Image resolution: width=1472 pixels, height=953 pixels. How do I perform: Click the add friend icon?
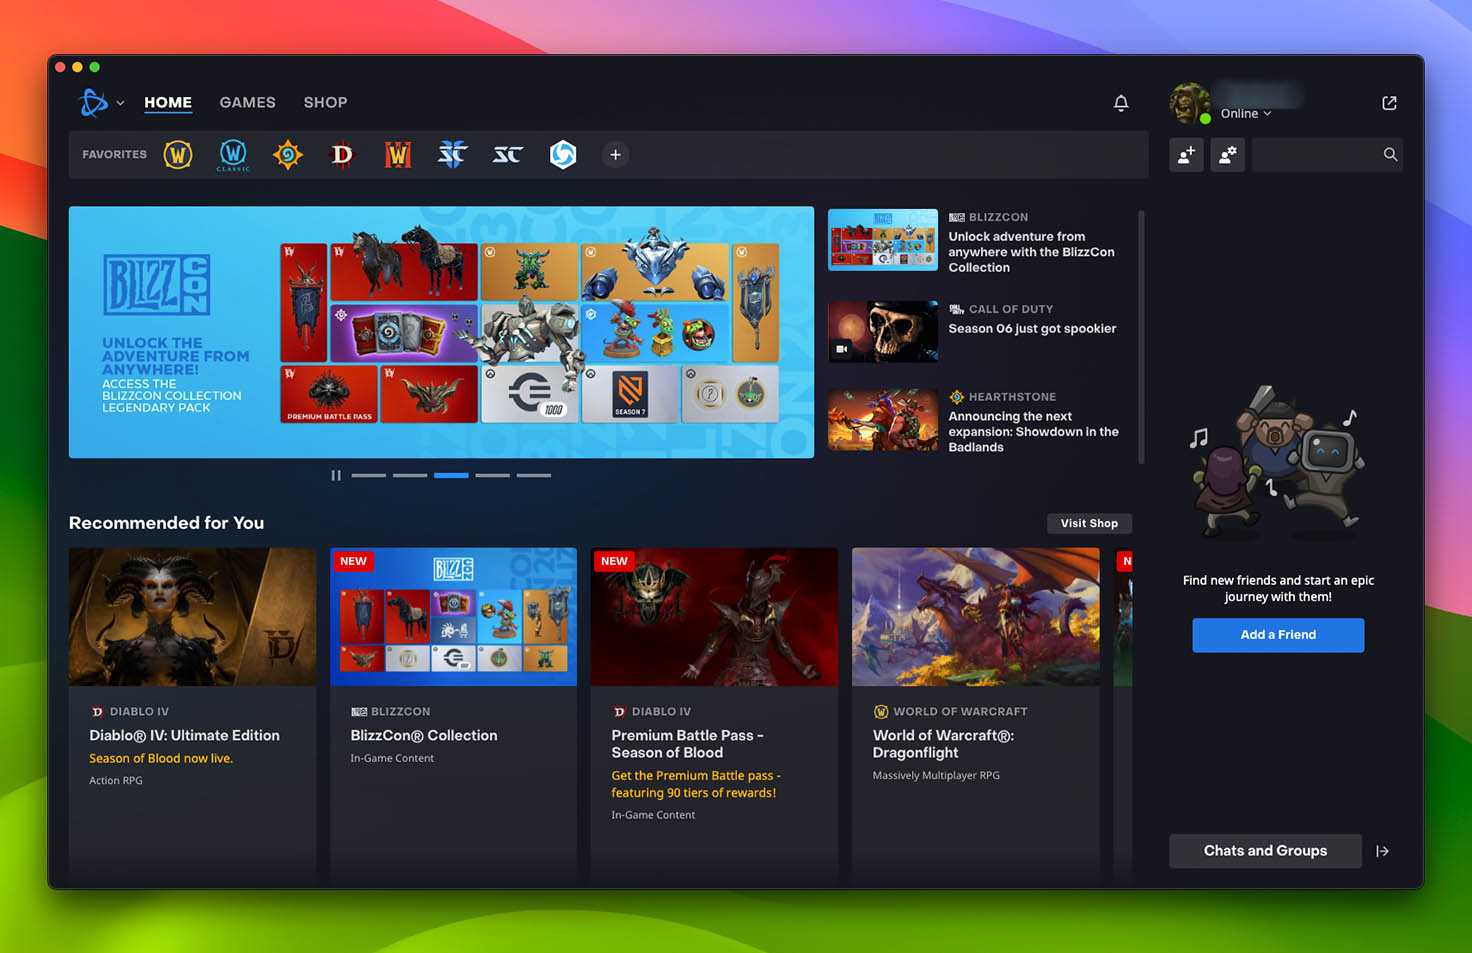click(1186, 155)
